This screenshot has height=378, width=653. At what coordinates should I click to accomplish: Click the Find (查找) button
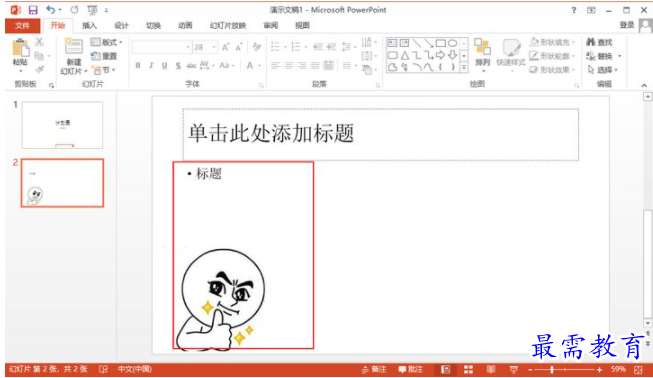click(599, 42)
